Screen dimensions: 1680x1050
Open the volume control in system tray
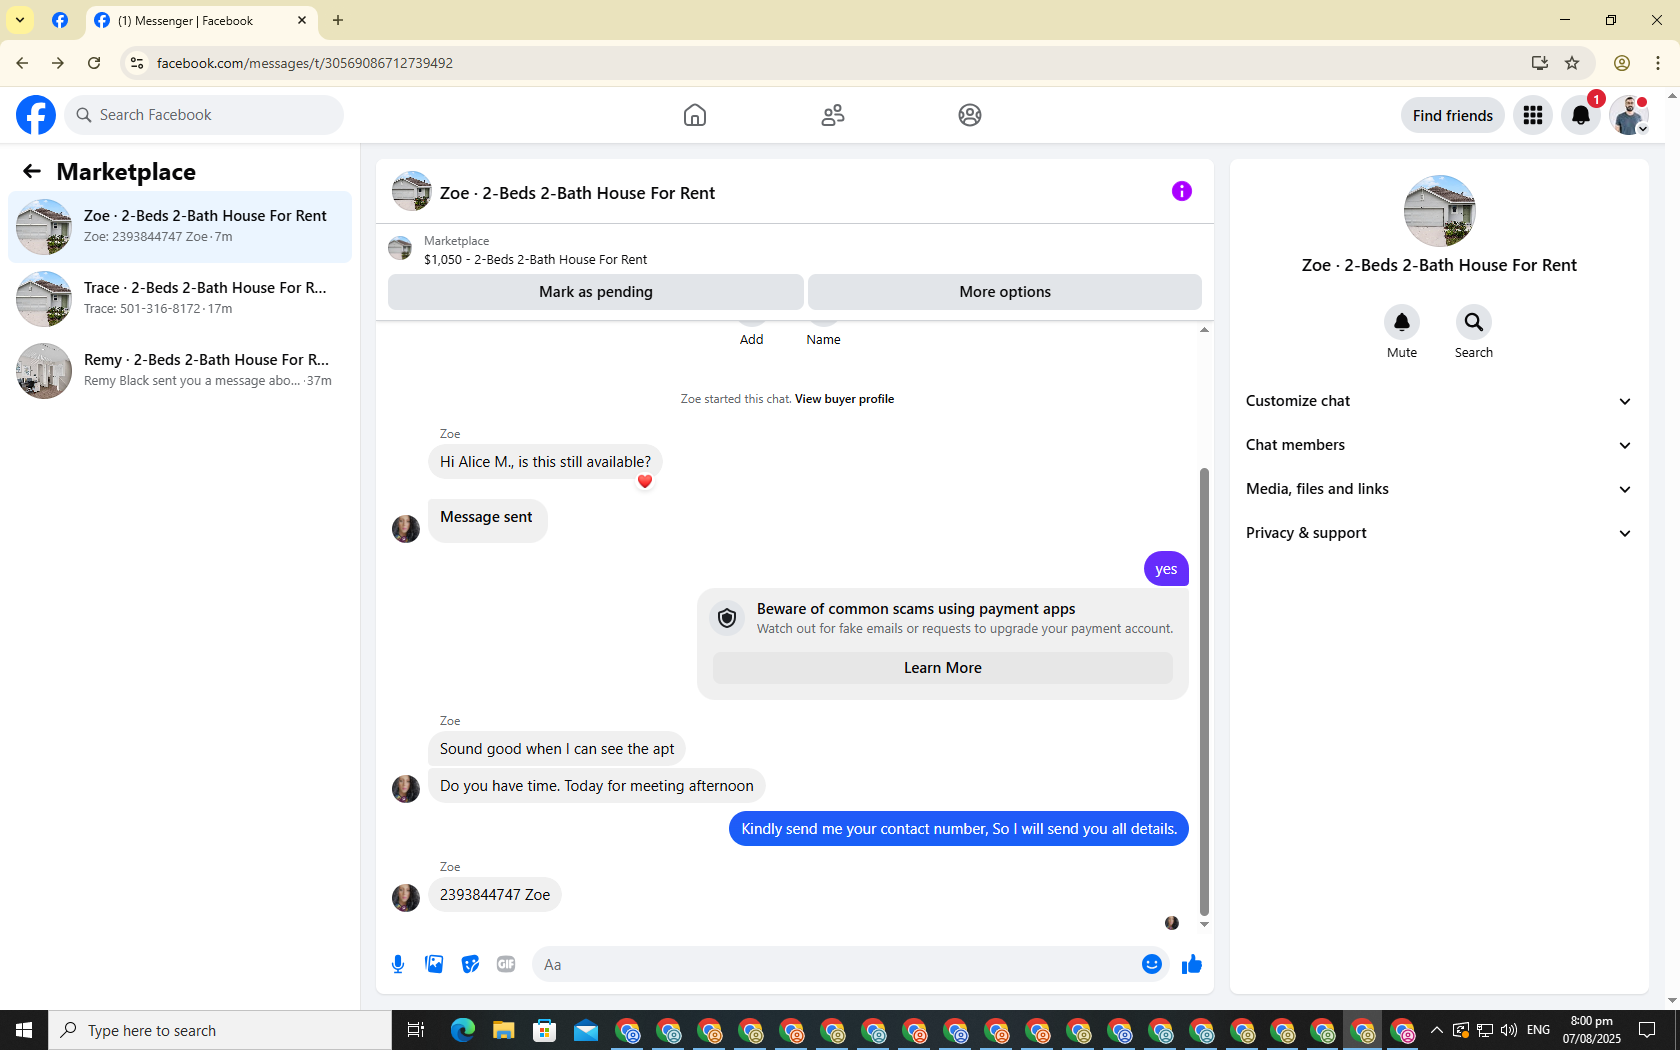coord(1509,1030)
